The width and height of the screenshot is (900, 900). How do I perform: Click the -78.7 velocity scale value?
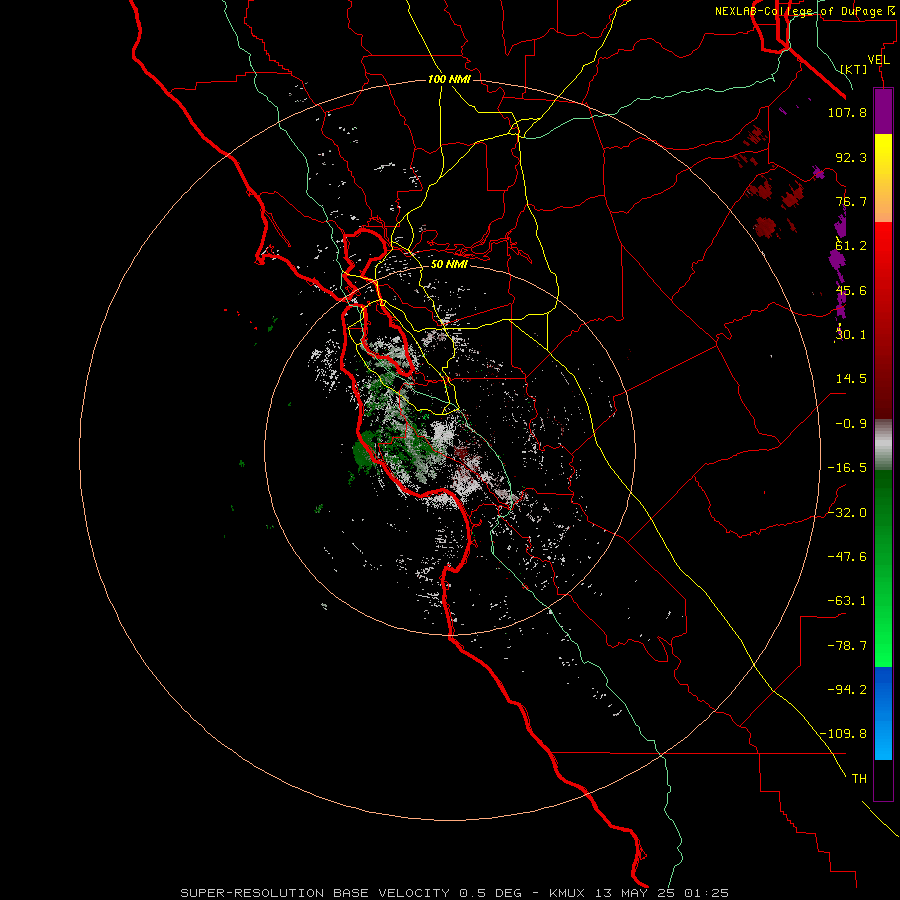[x=847, y=646]
